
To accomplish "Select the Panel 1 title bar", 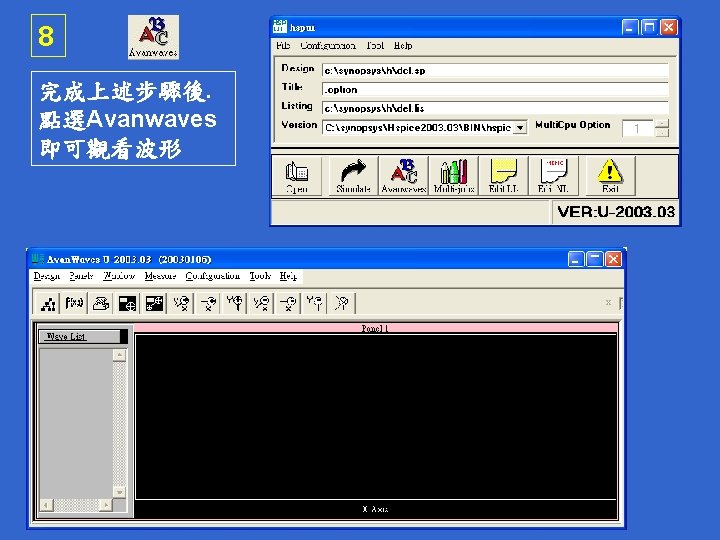I will click(x=376, y=328).
